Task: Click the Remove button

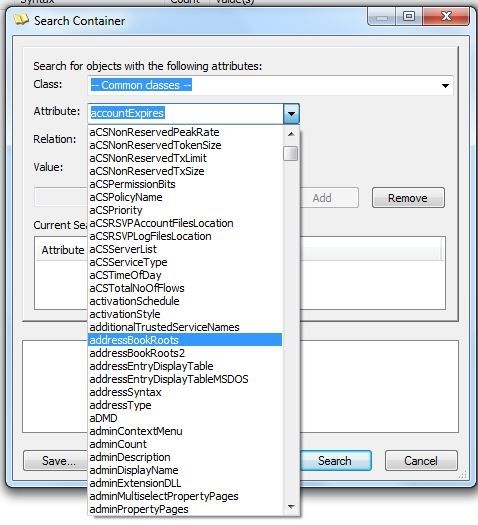Action: click(408, 198)
